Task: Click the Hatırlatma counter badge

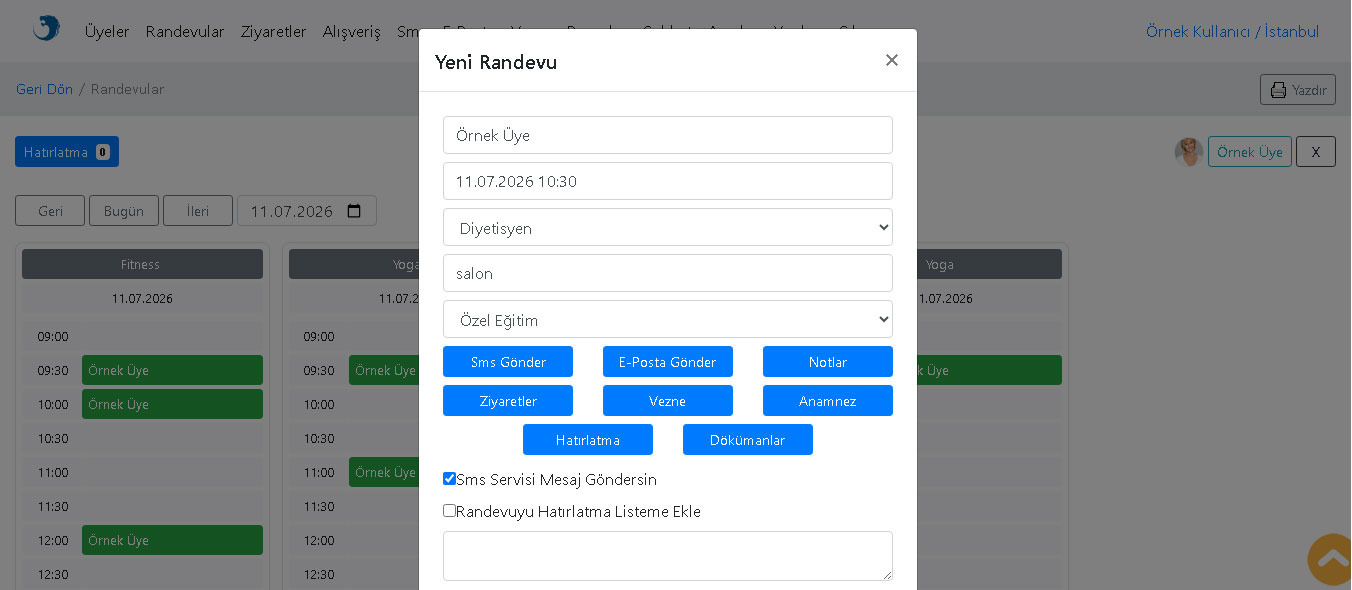Action: [x=103, y=152]
